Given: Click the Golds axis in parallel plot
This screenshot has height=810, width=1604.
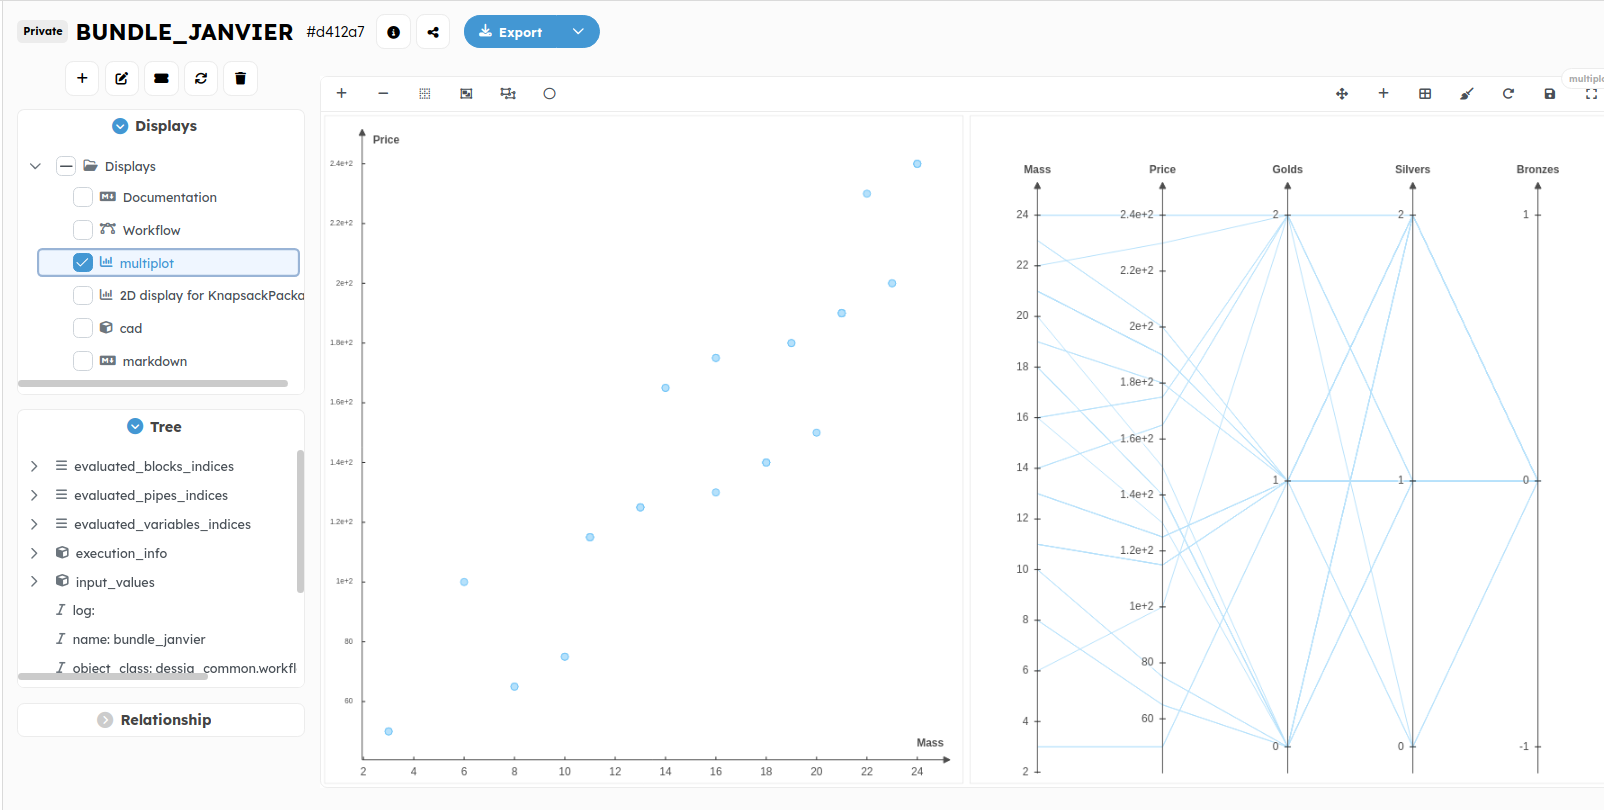Looking at the screenshot, I should click(1287, 478).
